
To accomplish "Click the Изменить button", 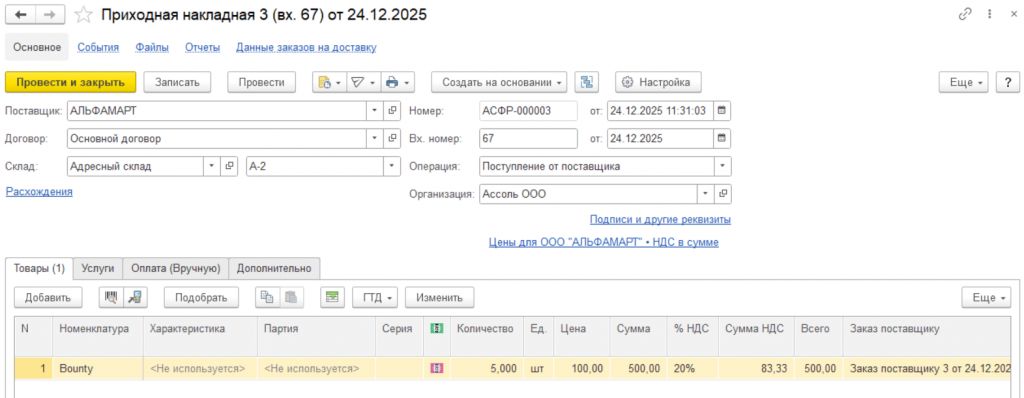I will click(440, 297).
